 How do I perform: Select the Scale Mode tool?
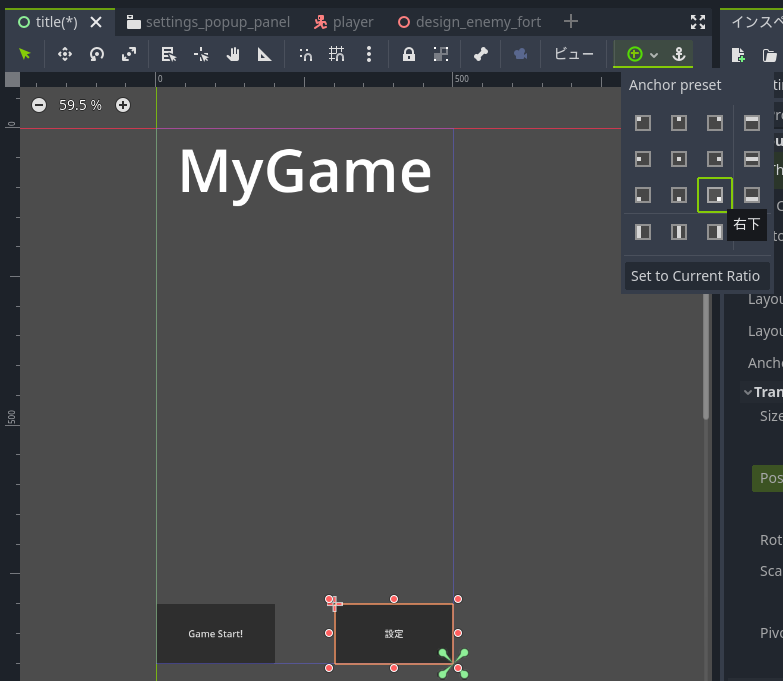tap(129, 54)
